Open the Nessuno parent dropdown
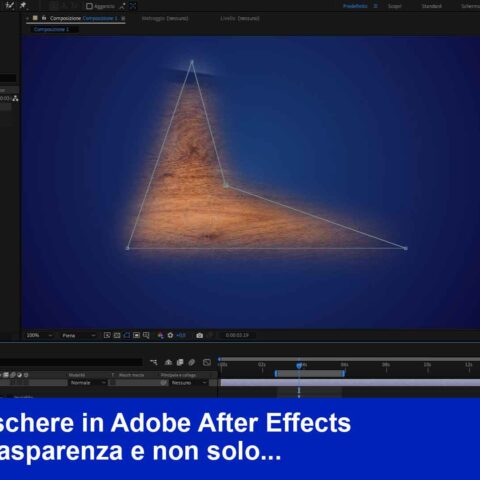Viewport: 480px width, 480px height. 188,383
